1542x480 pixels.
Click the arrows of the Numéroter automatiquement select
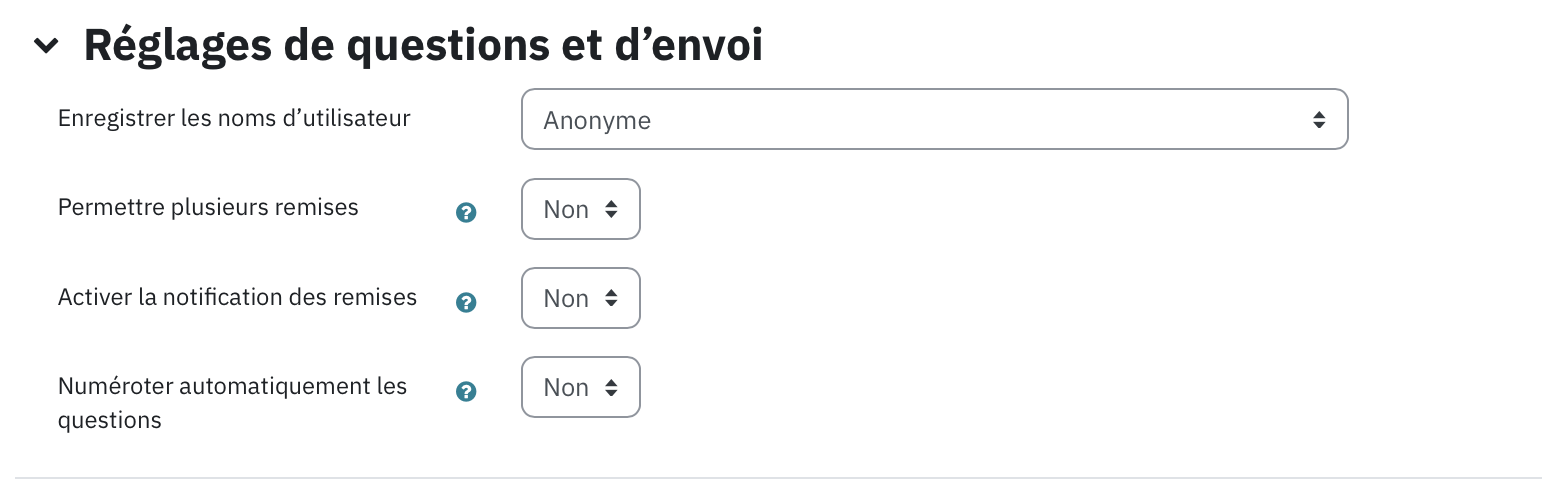[611, 387]
